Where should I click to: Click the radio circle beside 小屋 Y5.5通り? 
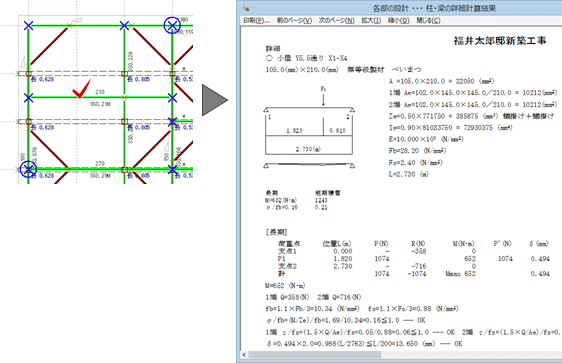coord(269,58)
